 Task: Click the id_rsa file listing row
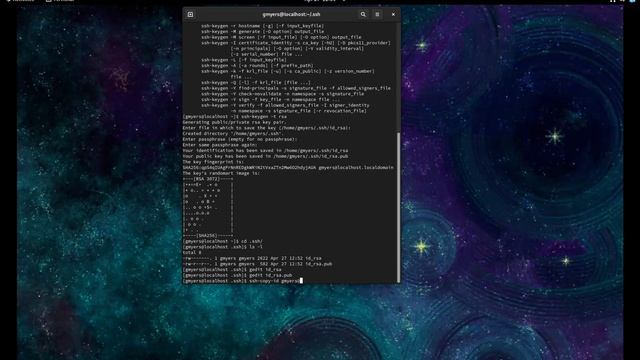pyautogui.click(x=252, y=259)
